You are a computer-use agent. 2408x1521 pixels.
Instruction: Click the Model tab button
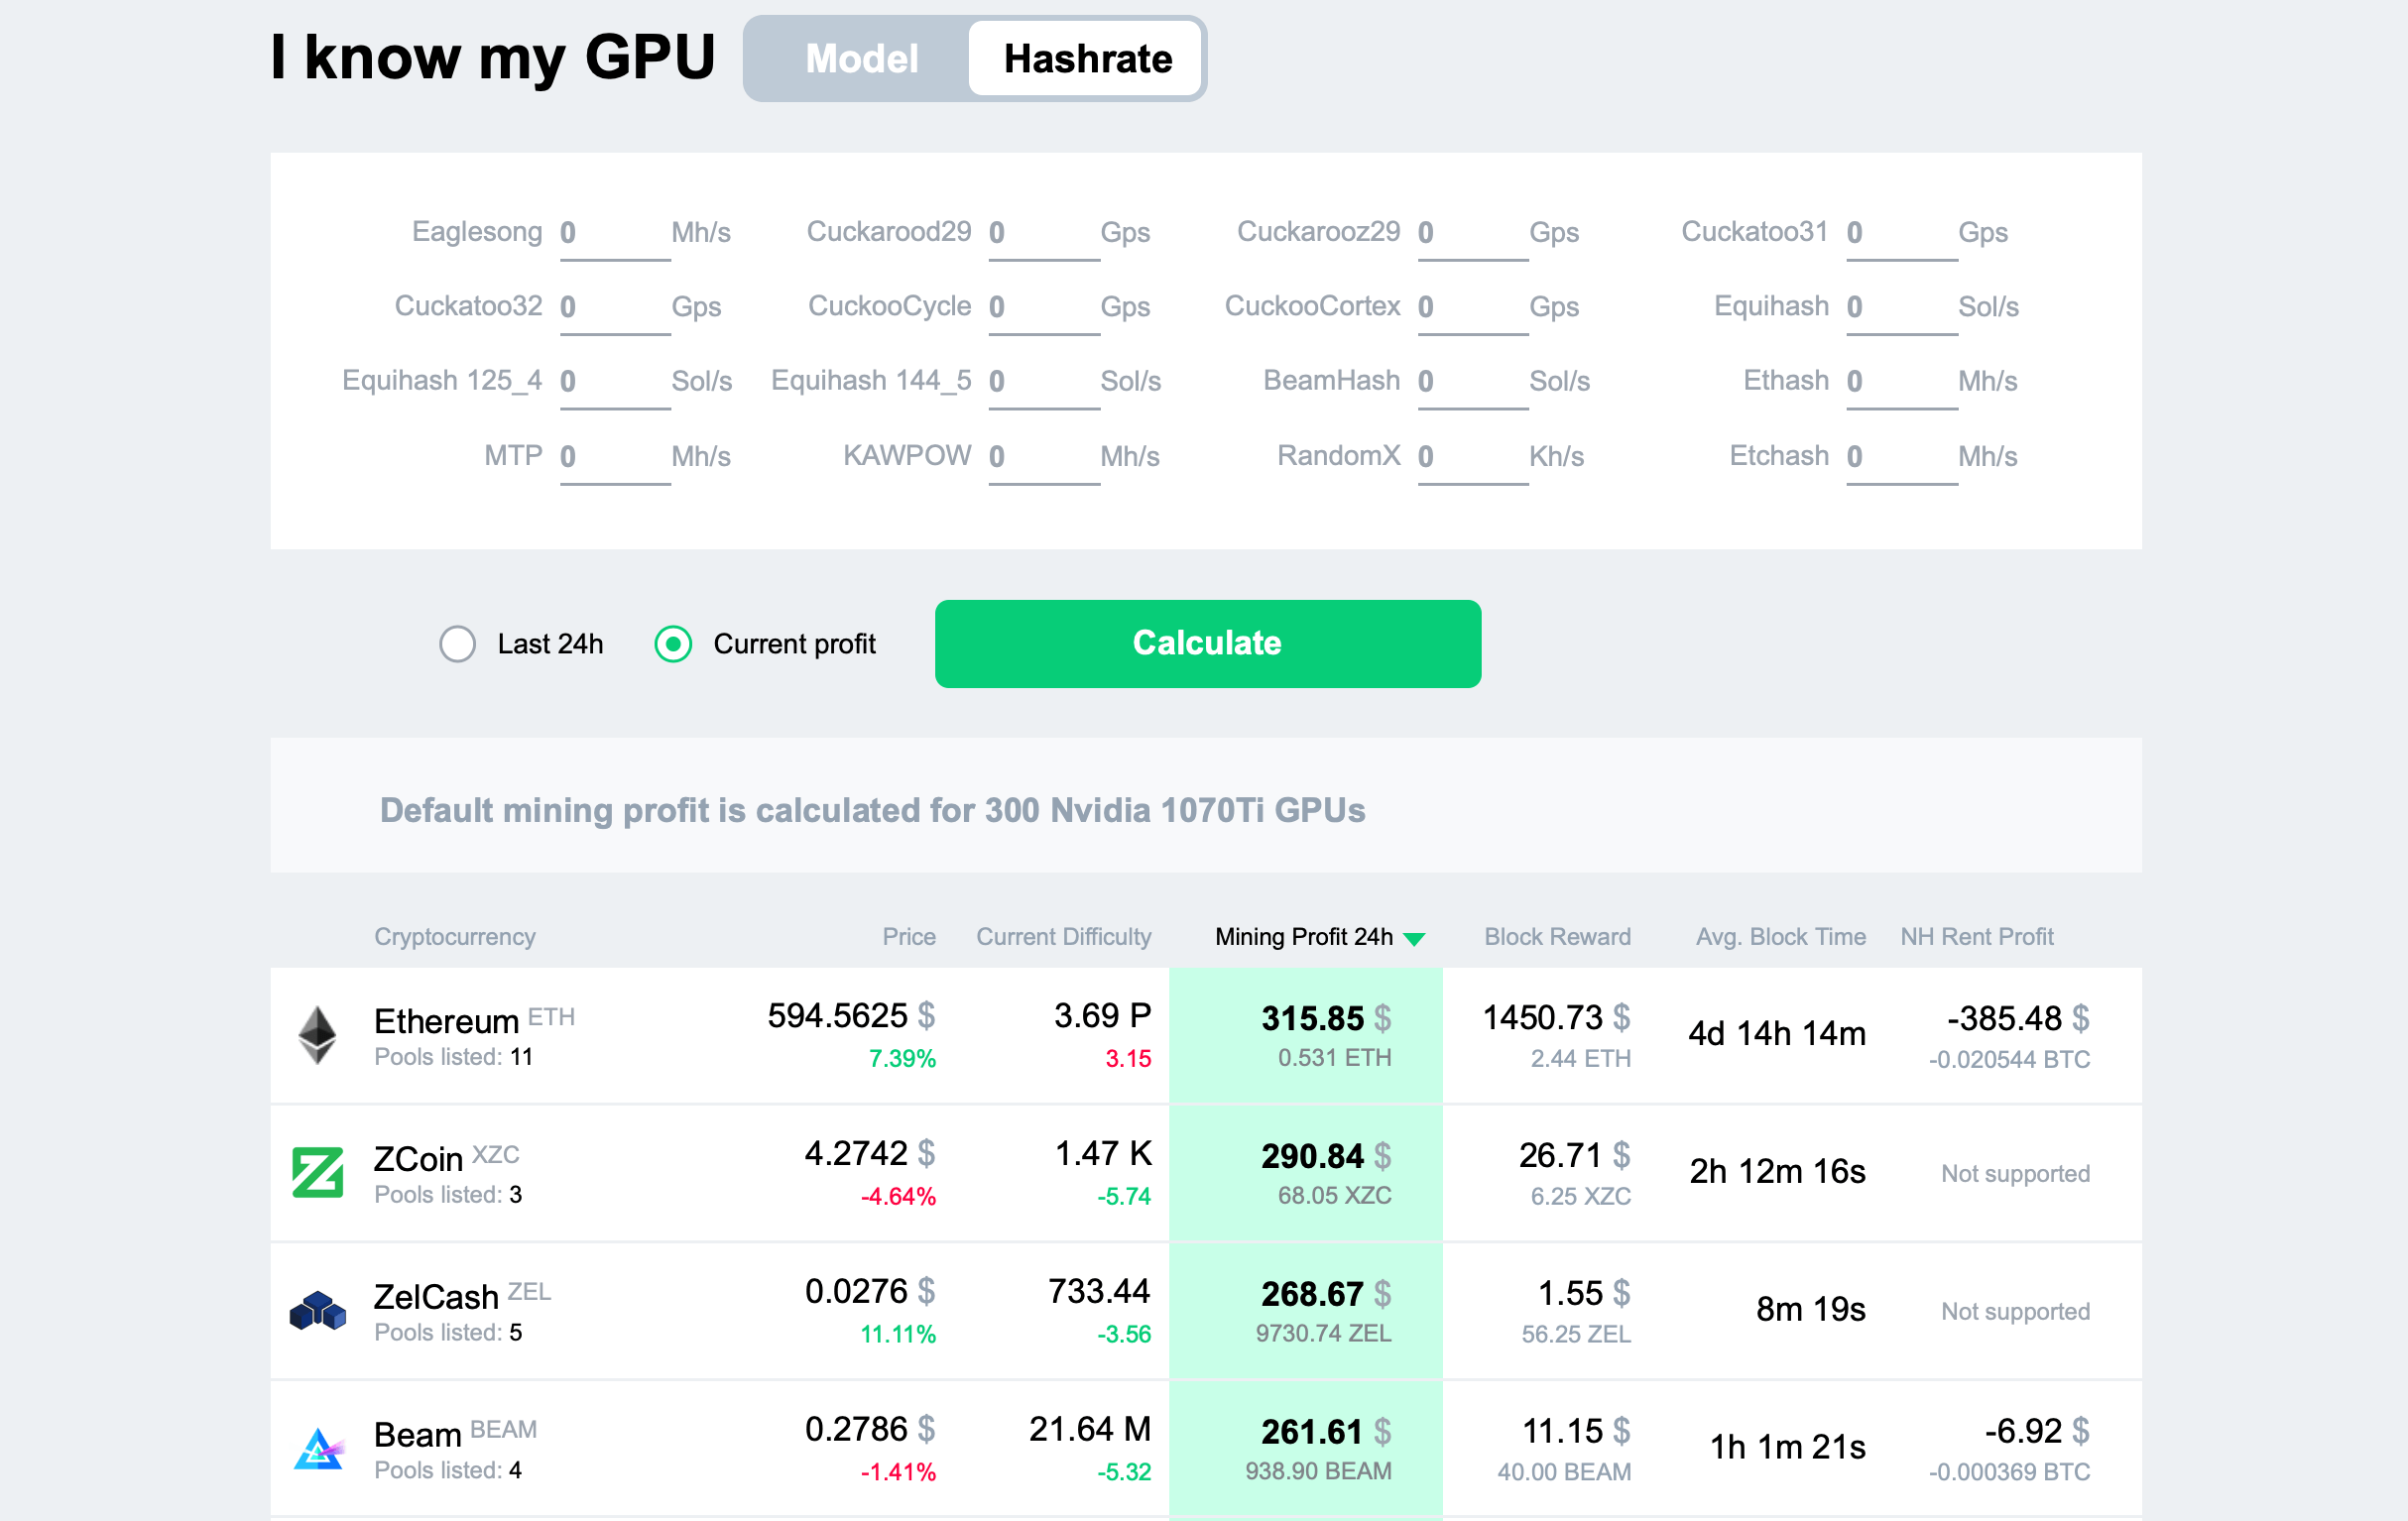(859, 58)
